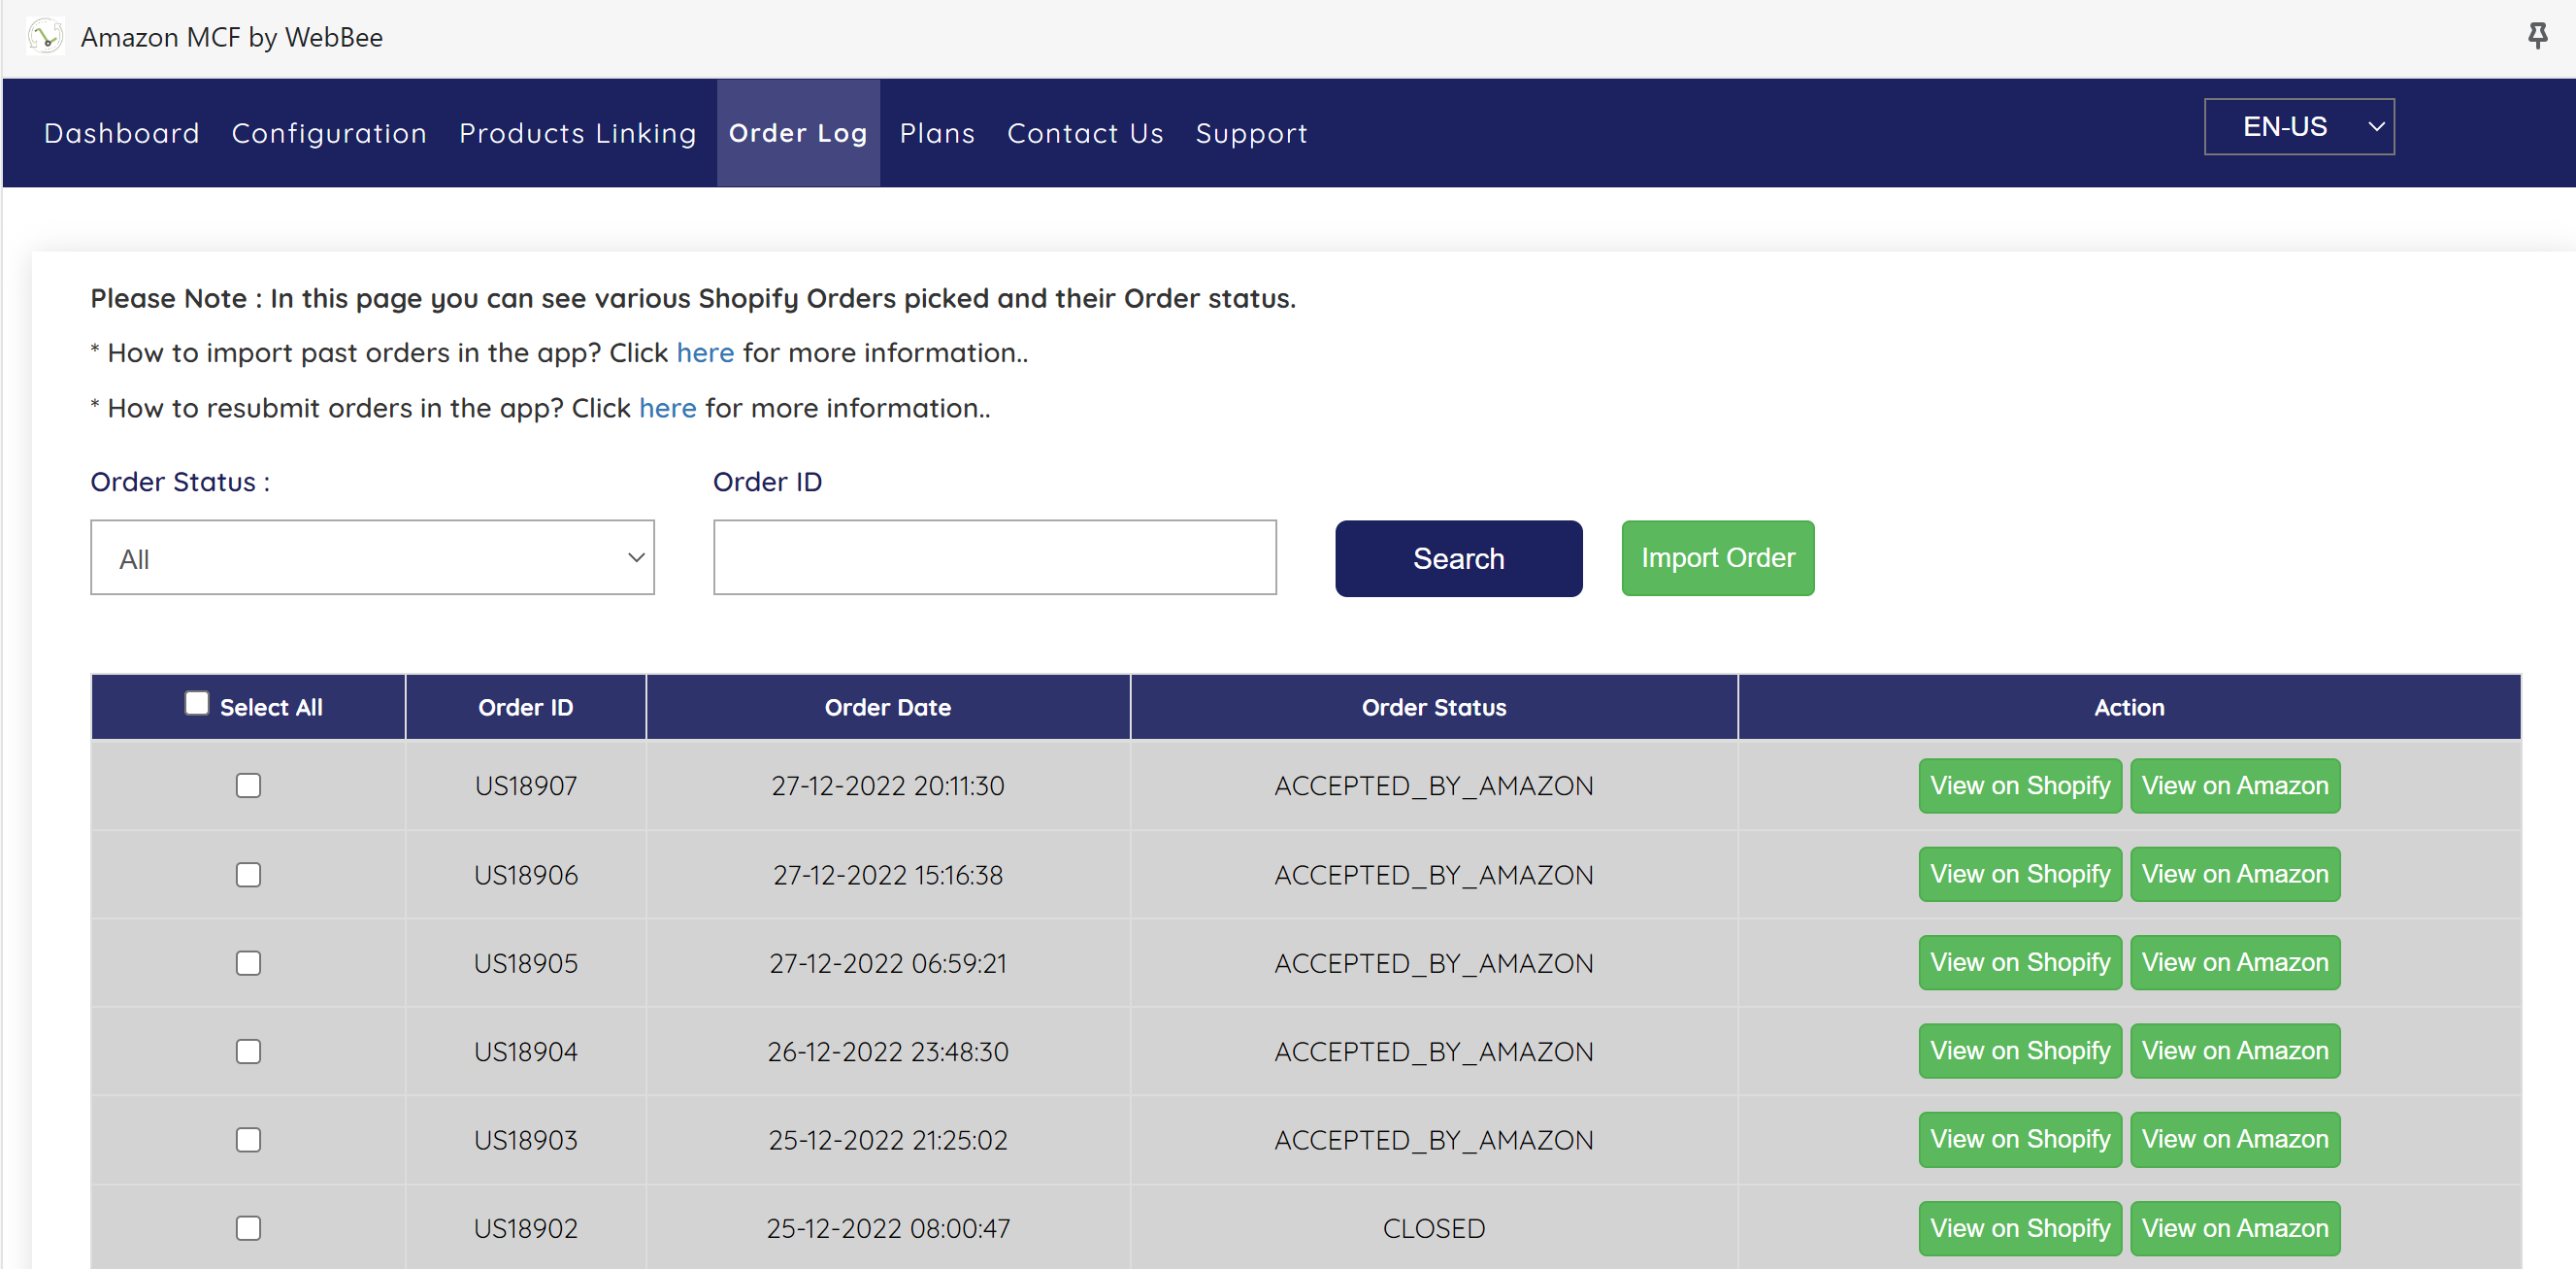Click the green Import Order button
This screenshot has height=1269, width=2576.
[x=1717, y=558]
